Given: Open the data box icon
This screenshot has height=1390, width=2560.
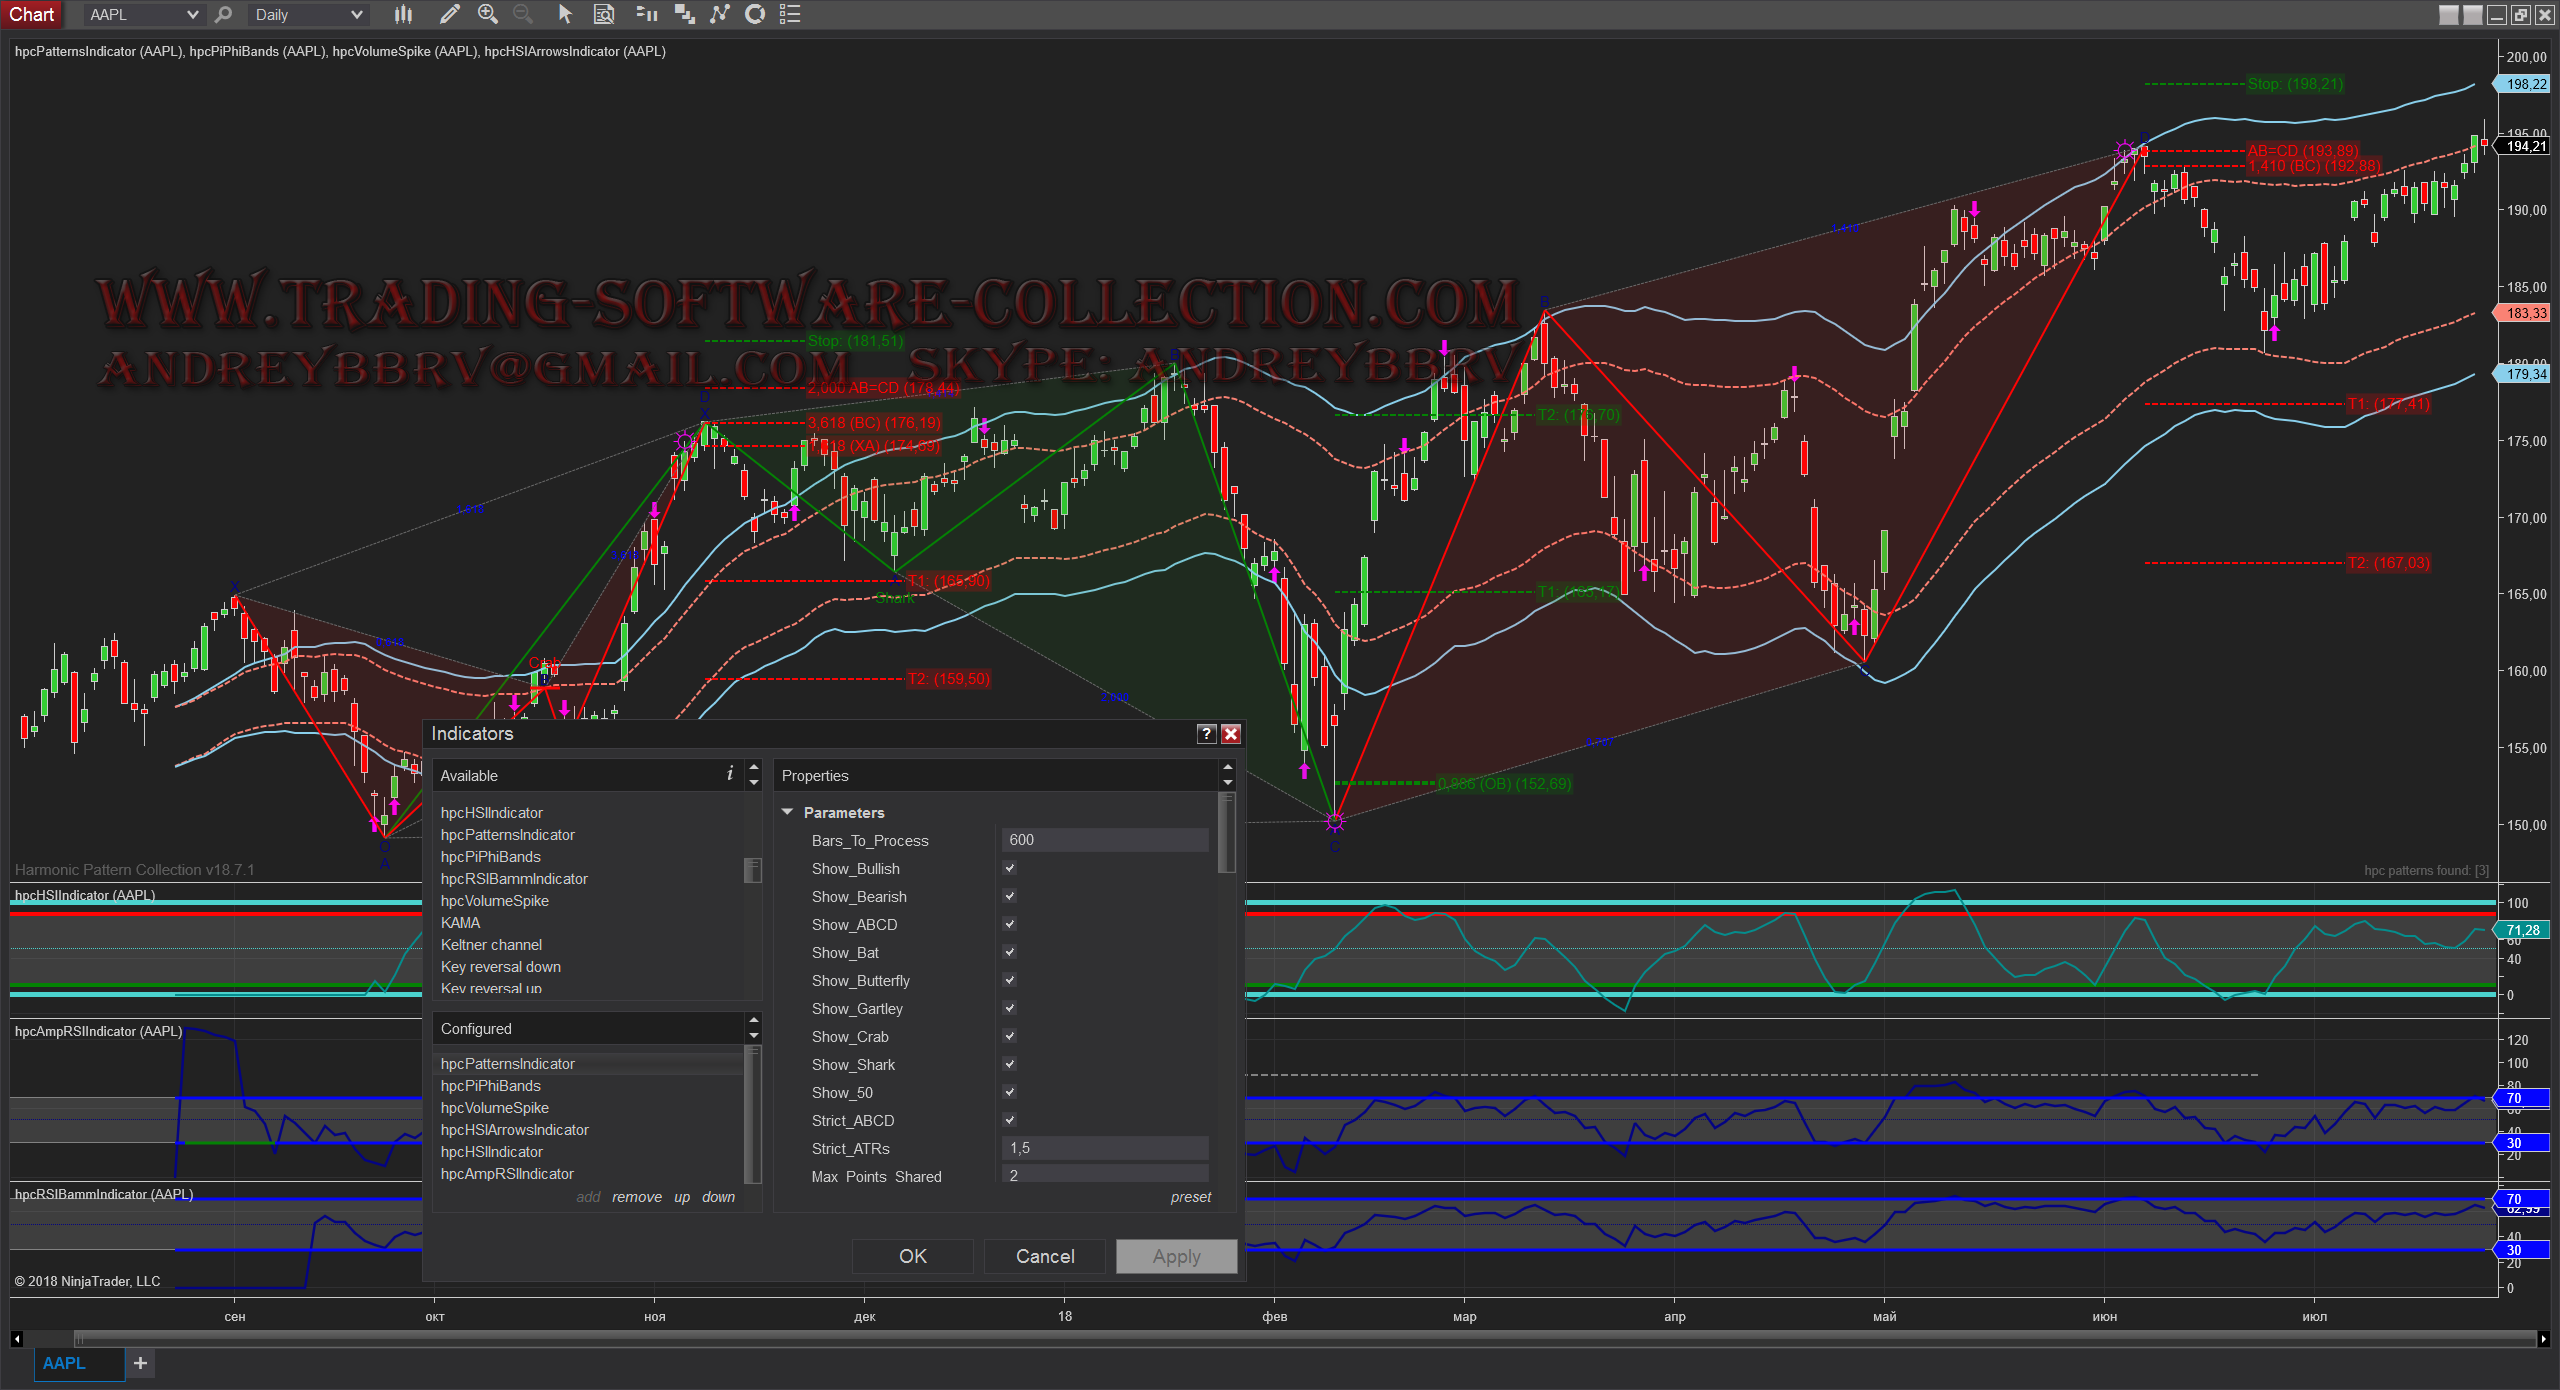Looking at the screenshot, I should pyautogui.click(x=604, y=14).
